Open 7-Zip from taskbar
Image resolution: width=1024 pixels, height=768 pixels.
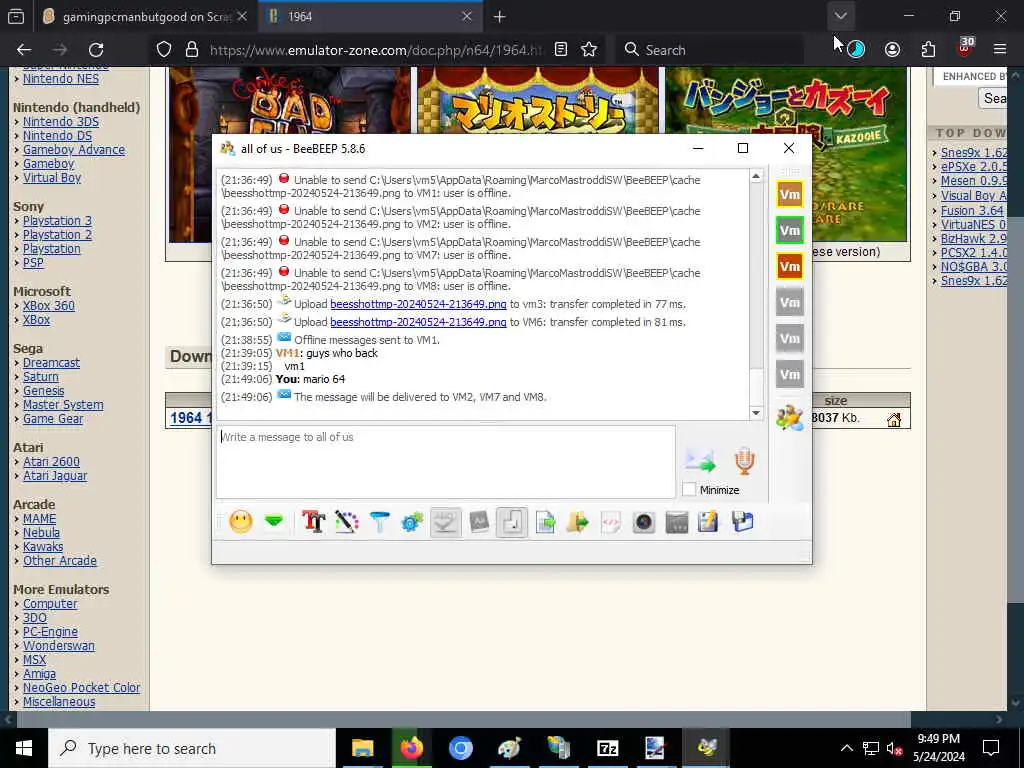607,748
